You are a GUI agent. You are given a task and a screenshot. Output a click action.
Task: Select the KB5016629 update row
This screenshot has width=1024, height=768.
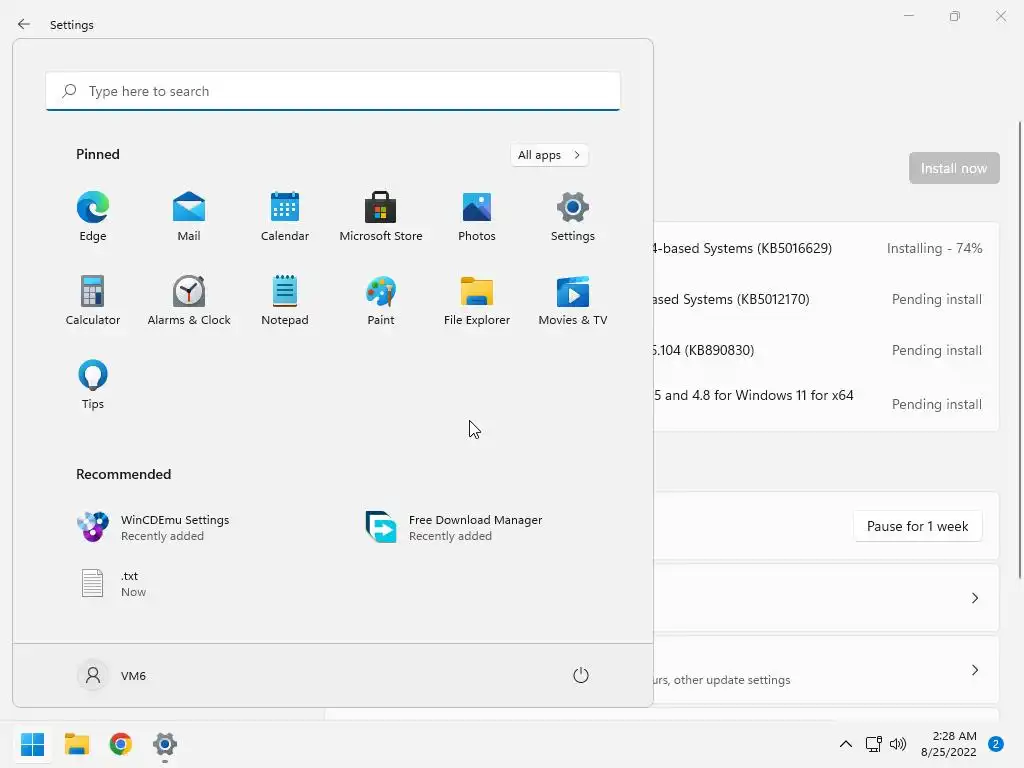coord(826,248)
